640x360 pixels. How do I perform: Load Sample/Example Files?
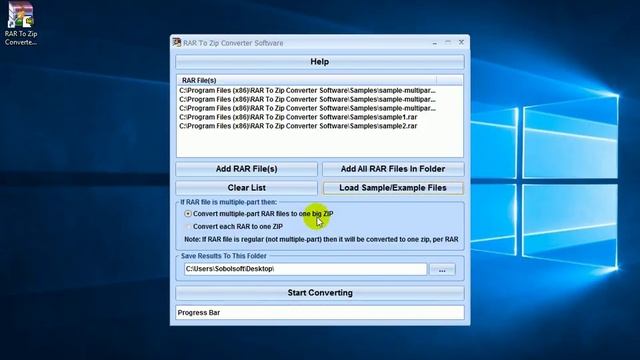point(393,188)
